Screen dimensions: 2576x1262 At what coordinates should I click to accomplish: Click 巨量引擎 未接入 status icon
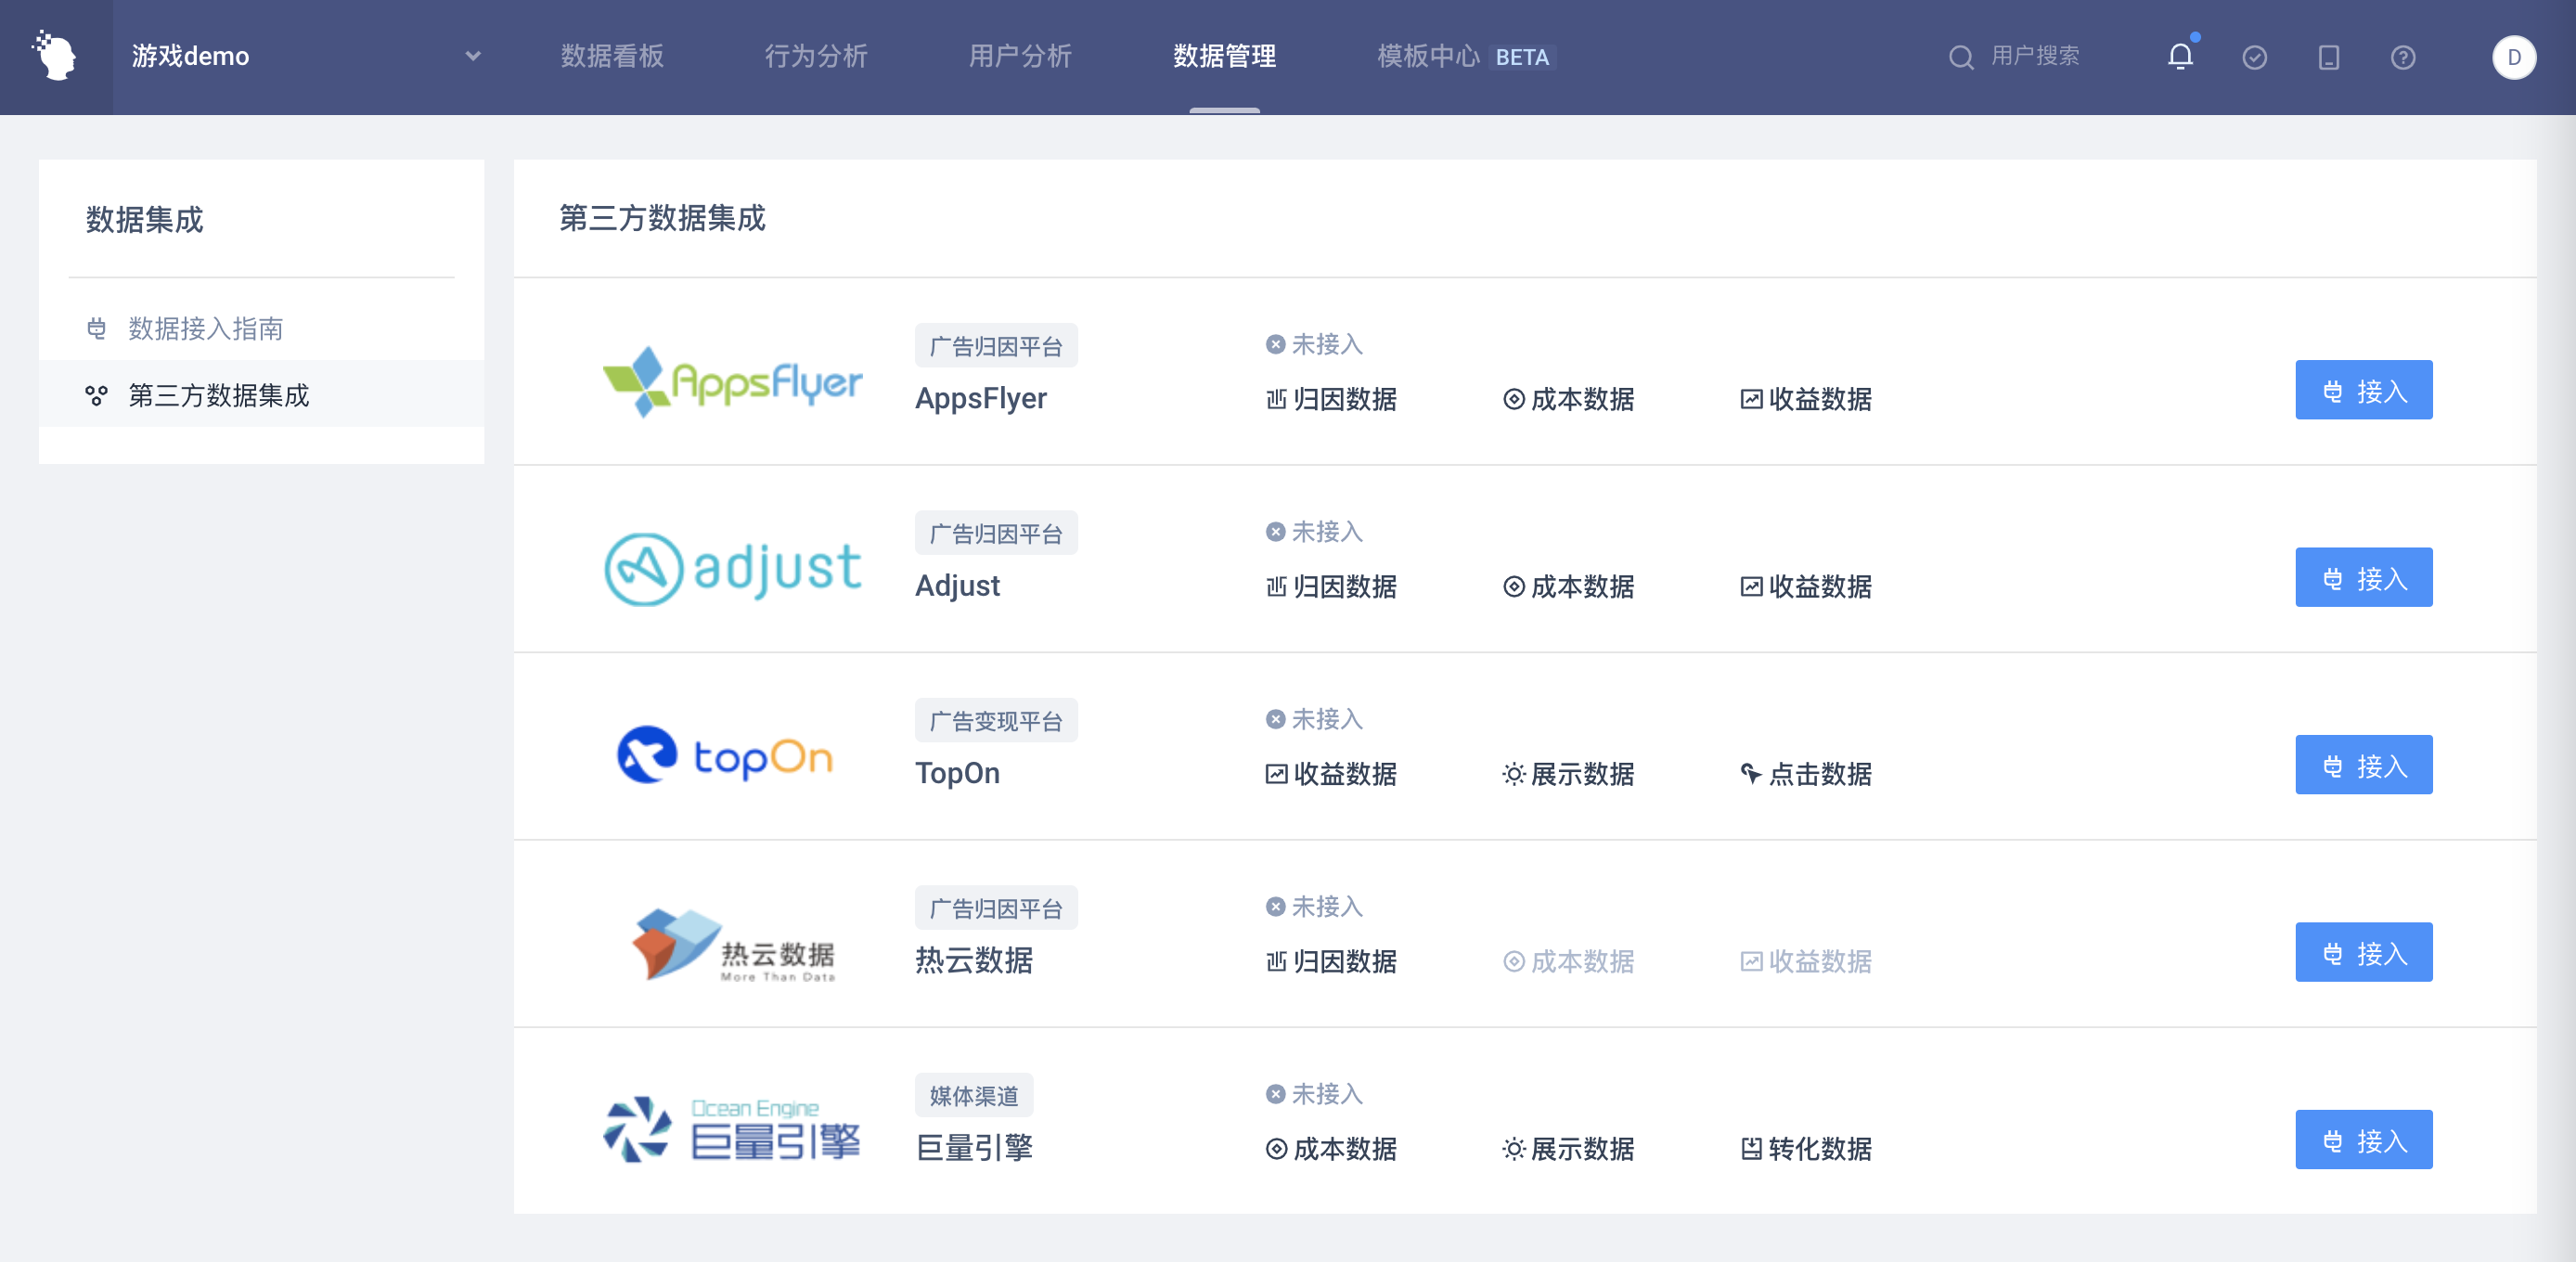click(x=1275, y=1094)
